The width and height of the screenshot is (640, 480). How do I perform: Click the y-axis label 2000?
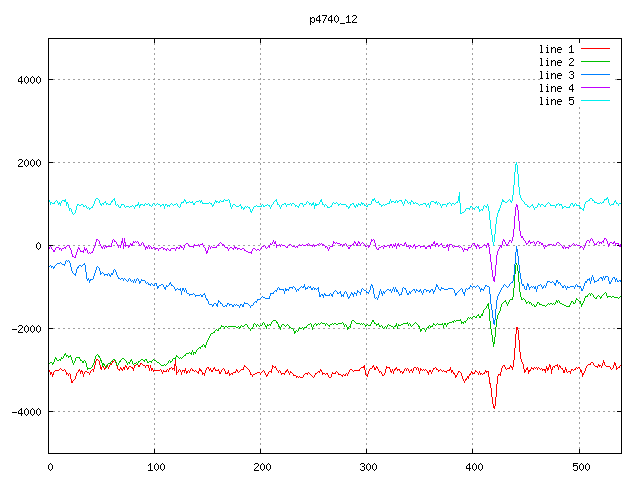tap(29, 163)
